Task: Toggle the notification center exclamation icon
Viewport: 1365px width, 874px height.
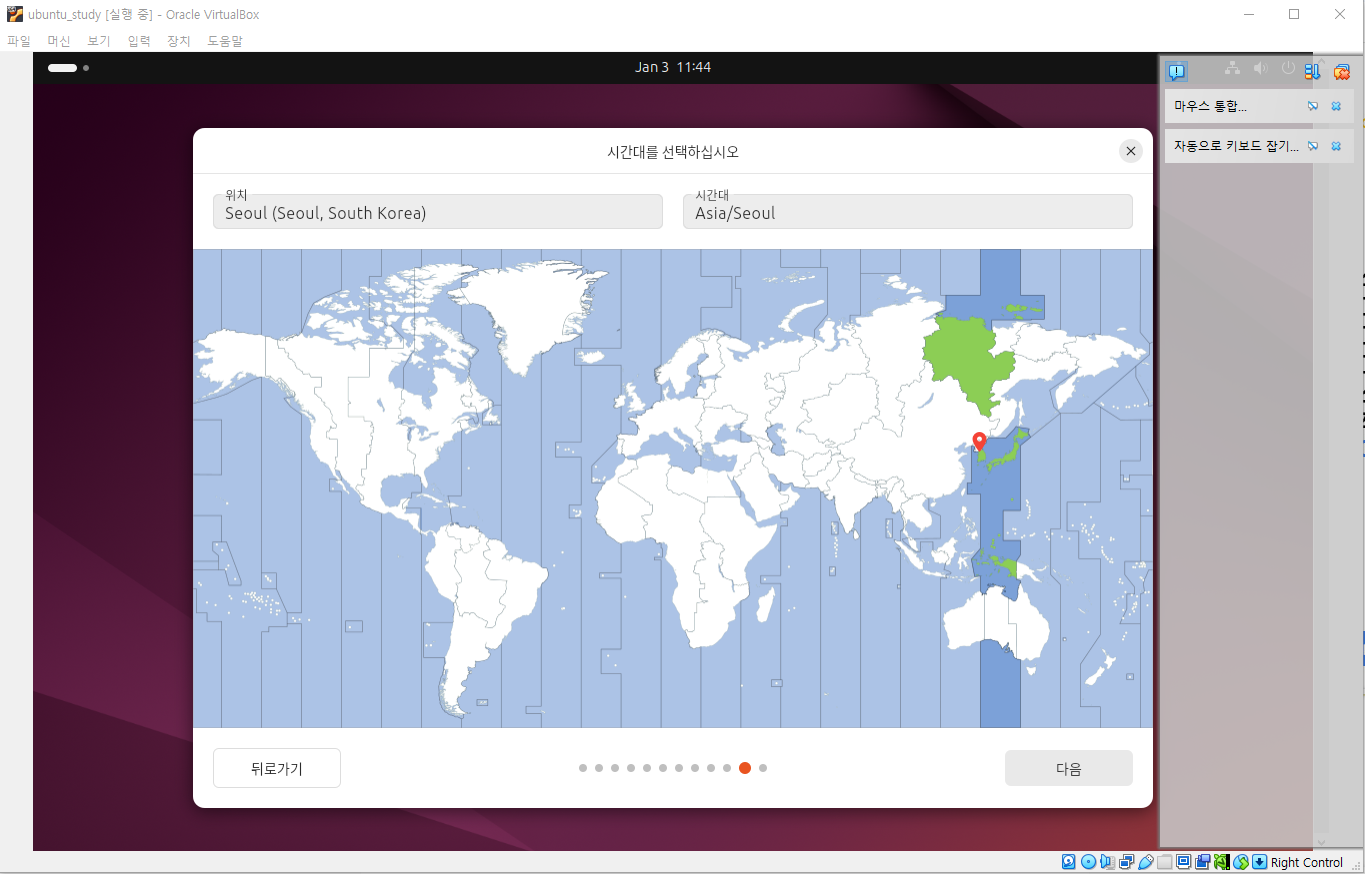Action: (1176, 71)
